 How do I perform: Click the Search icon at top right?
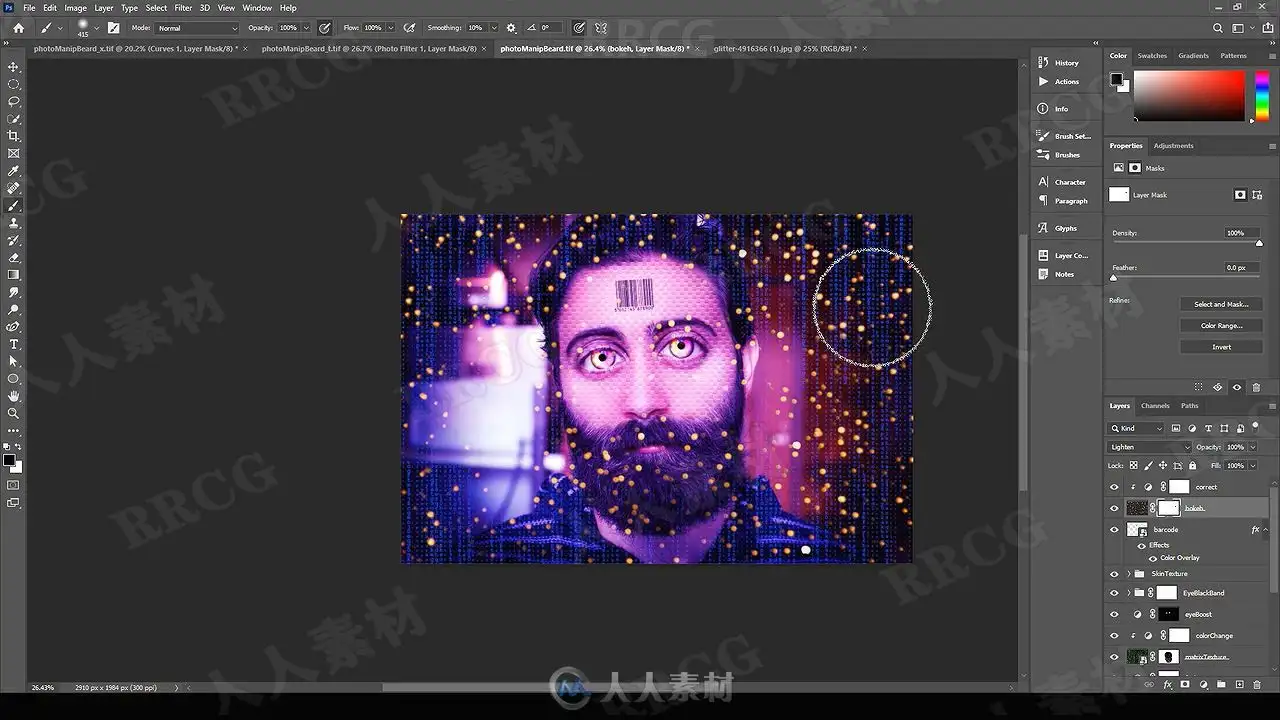click(1217, 28)
